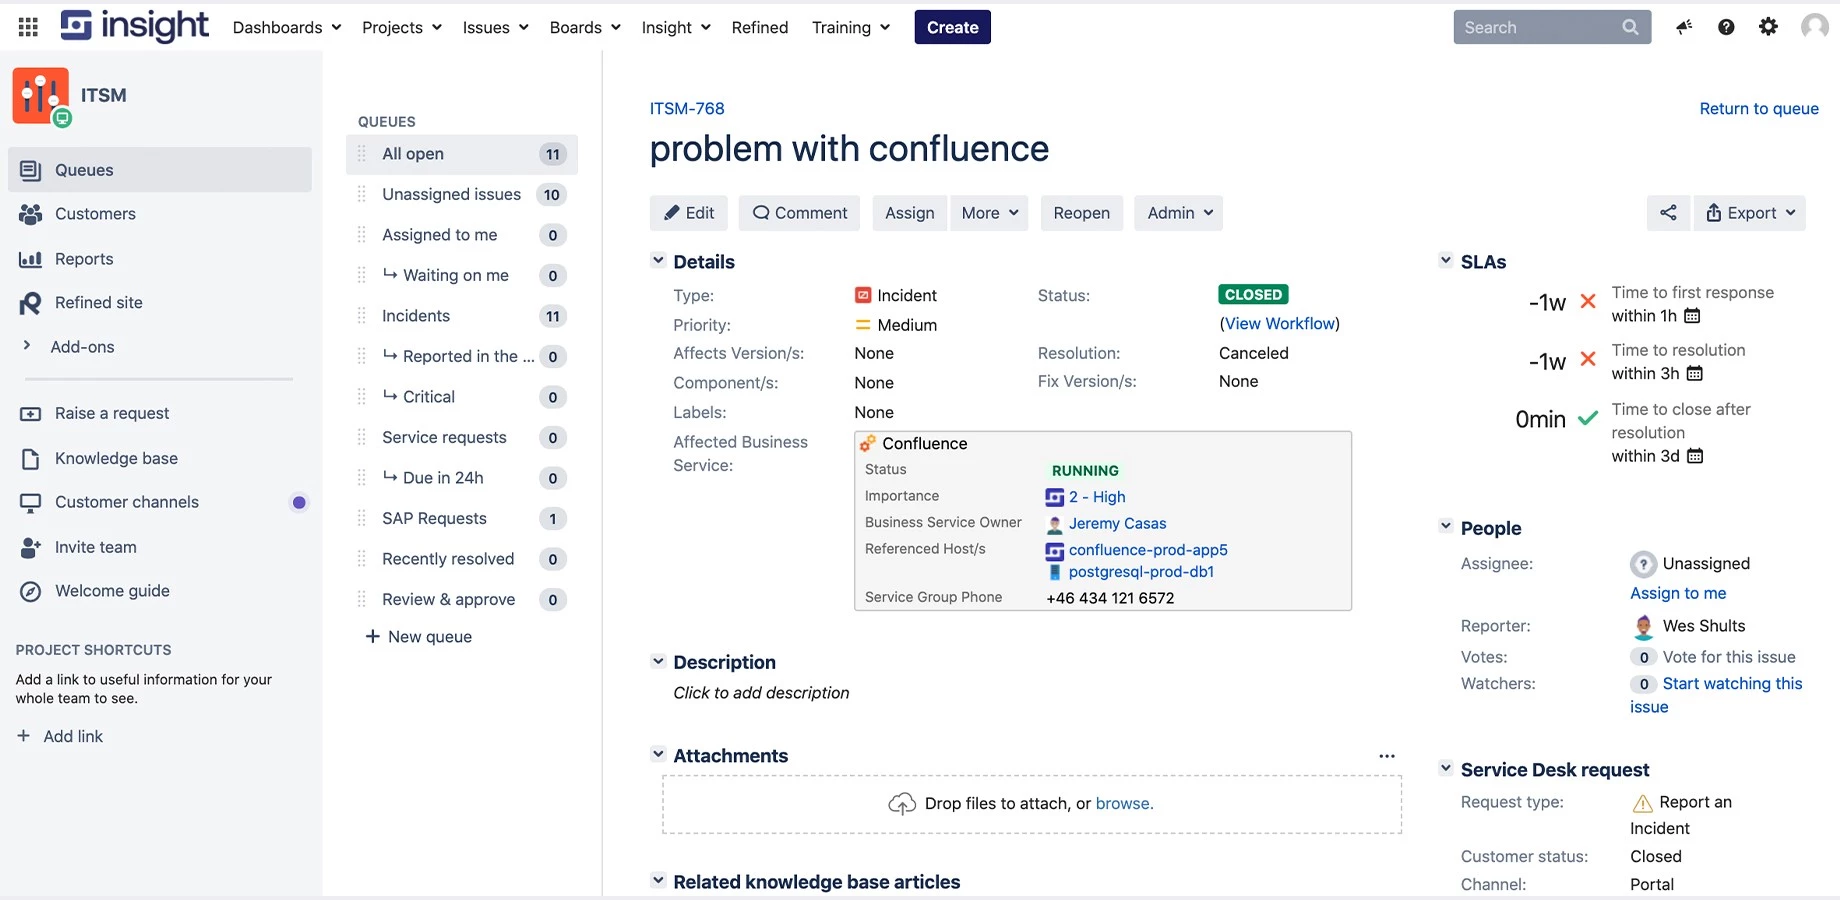Viewport: 1840px width, 900px height.
Task: Click the Knowledge base page icon
Action: coord(31,459)
